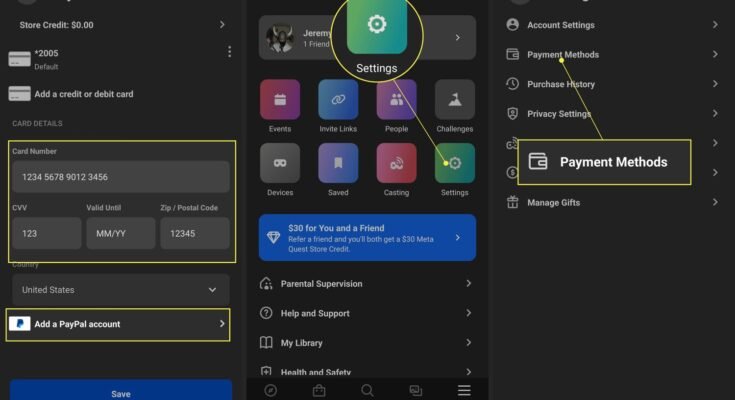Select Add a PayPal account
The image size is (735, 400).
(118, 324)
